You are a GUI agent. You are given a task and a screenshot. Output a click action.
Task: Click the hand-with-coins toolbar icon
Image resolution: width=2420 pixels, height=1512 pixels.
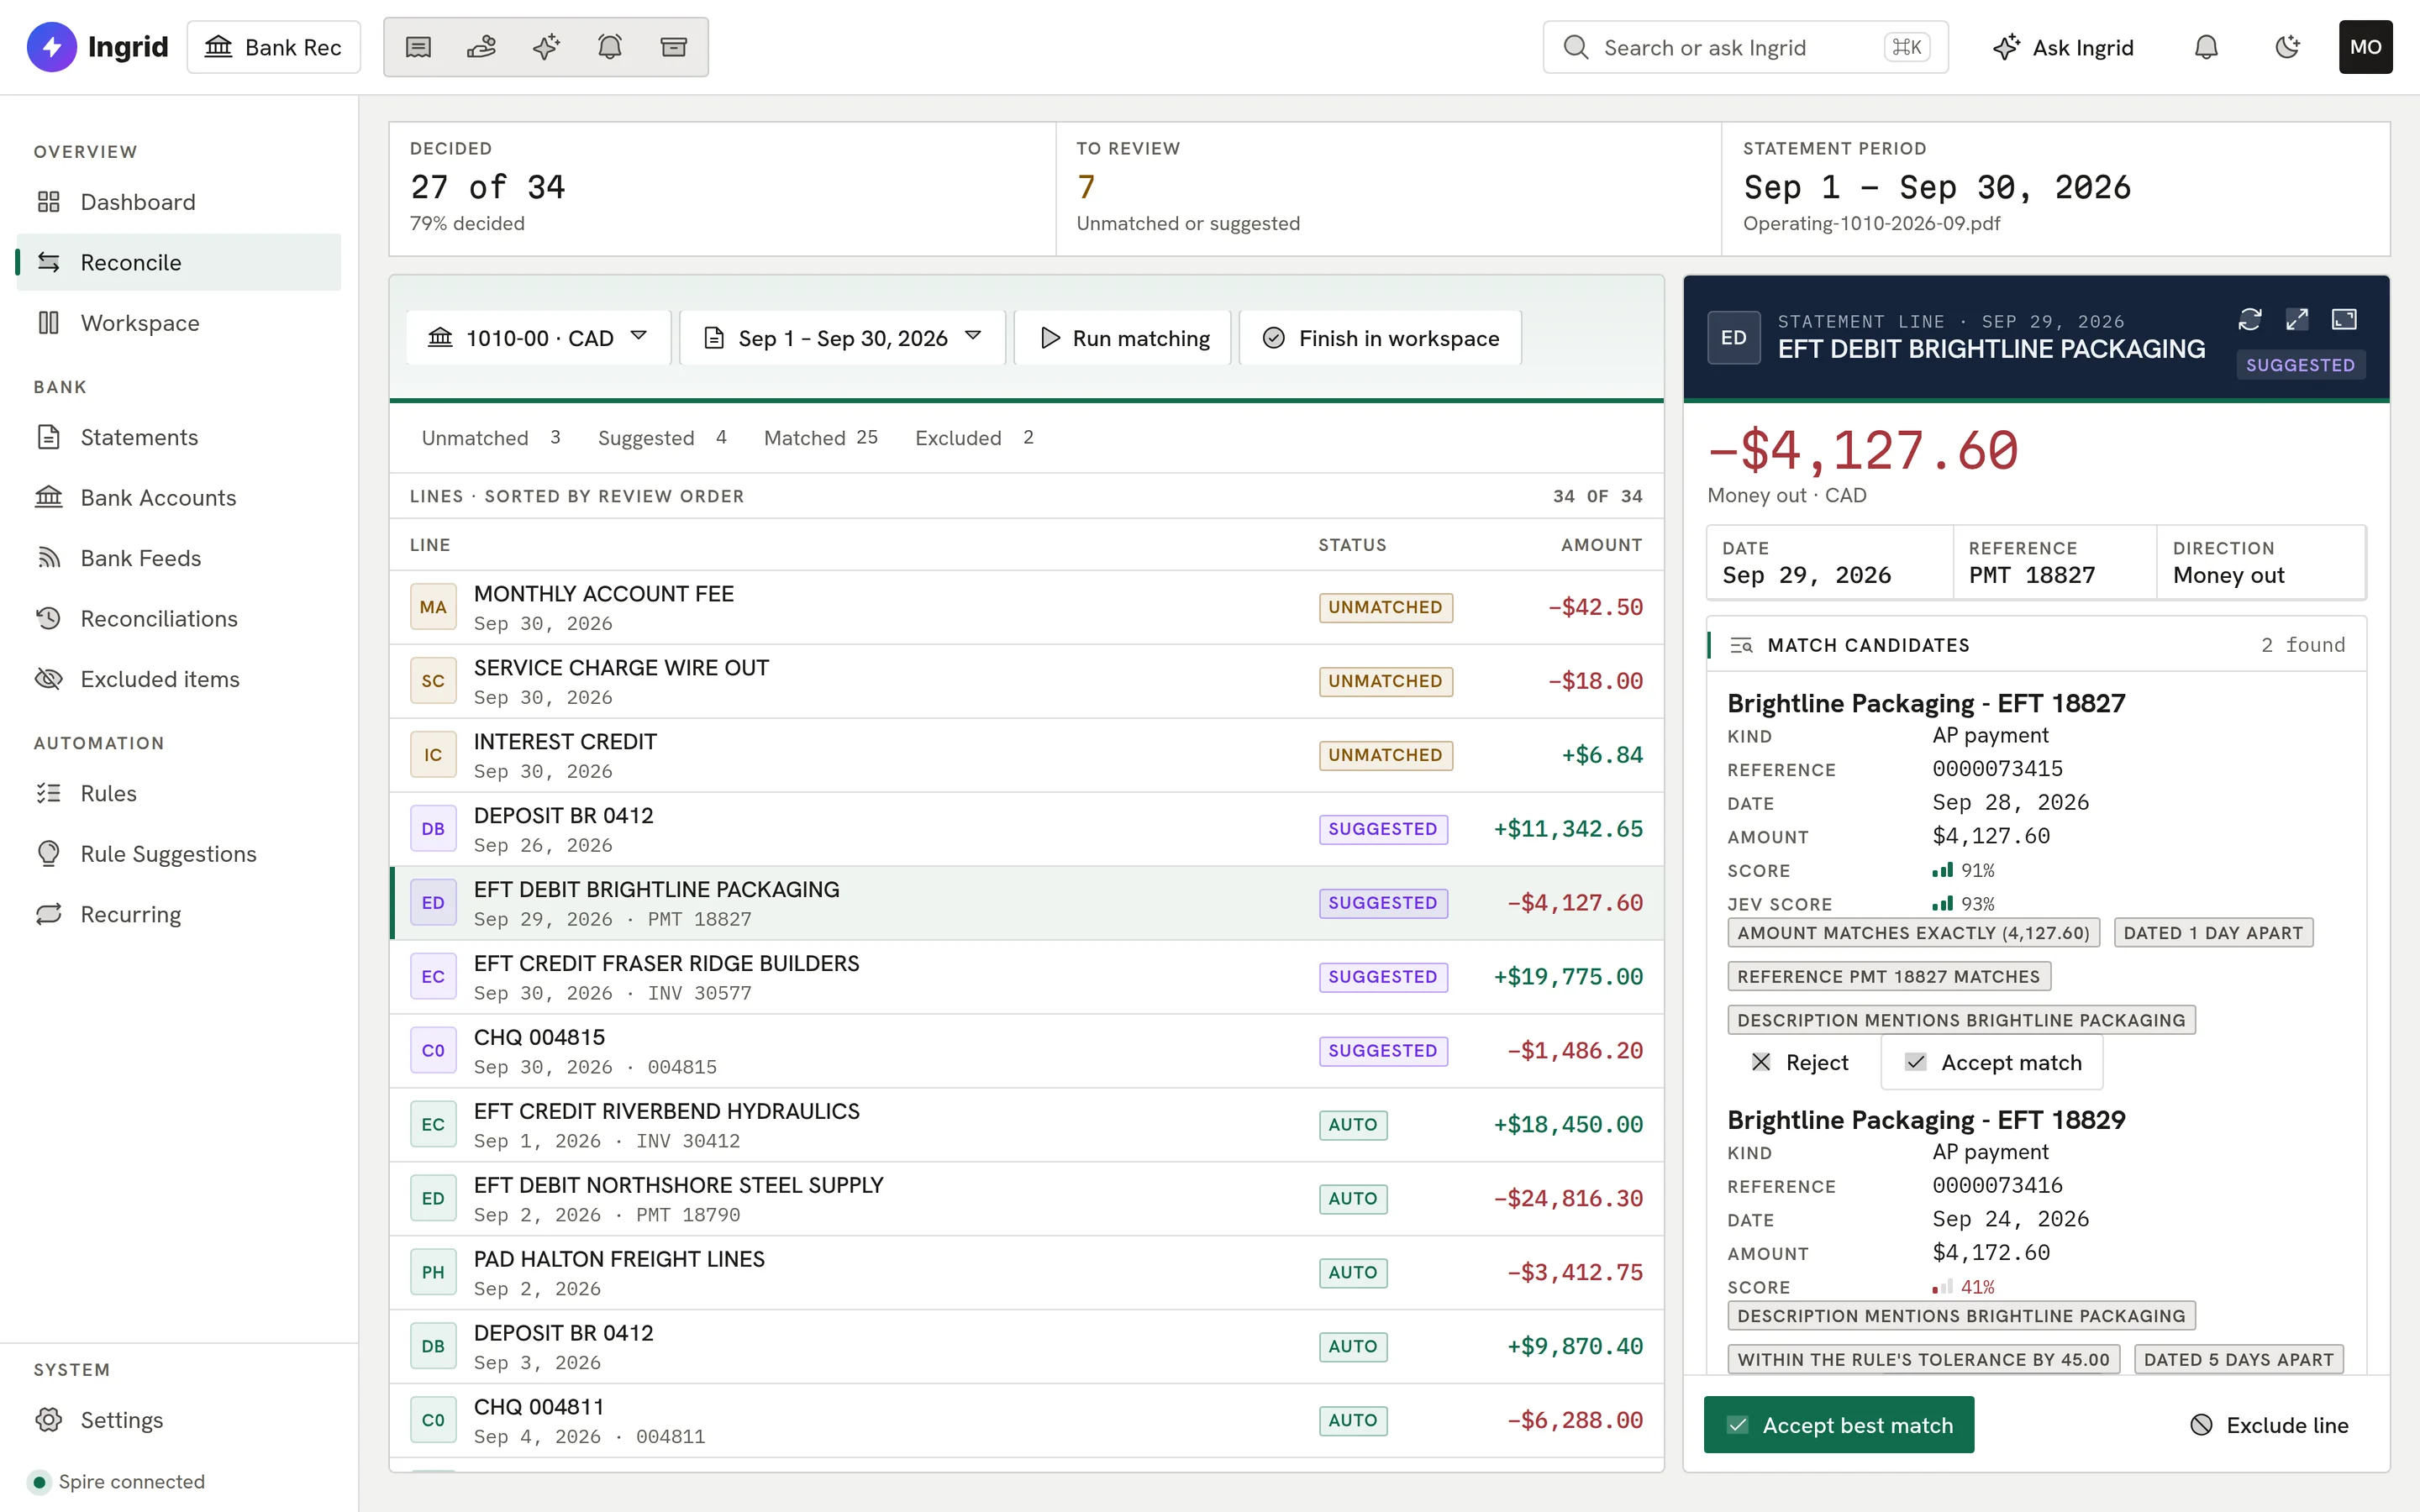[x=482, y=47]
